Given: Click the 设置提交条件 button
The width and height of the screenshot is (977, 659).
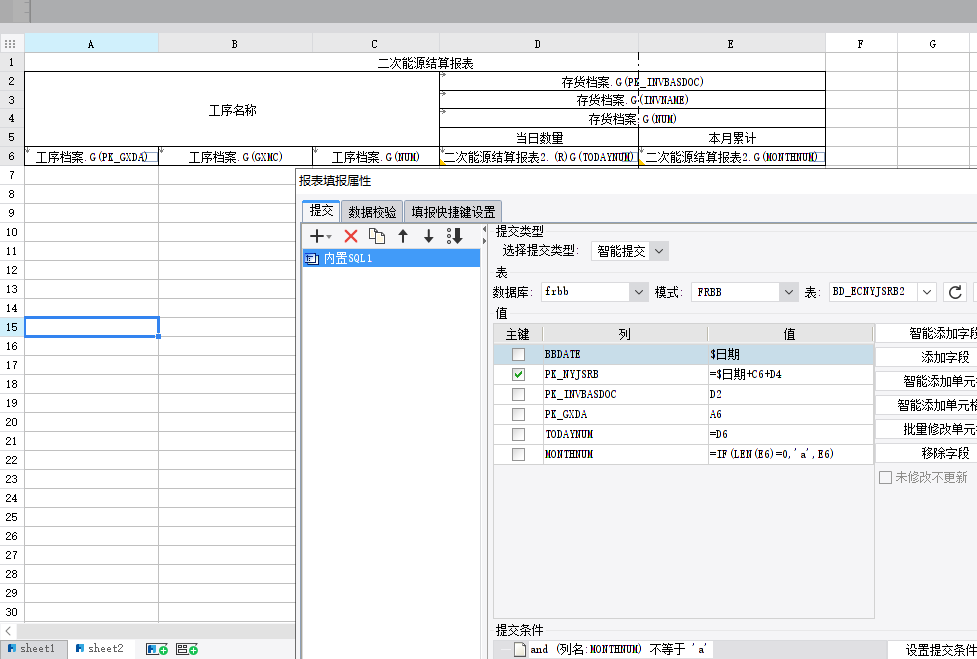Looking at the screenshot, I should 932,650.
